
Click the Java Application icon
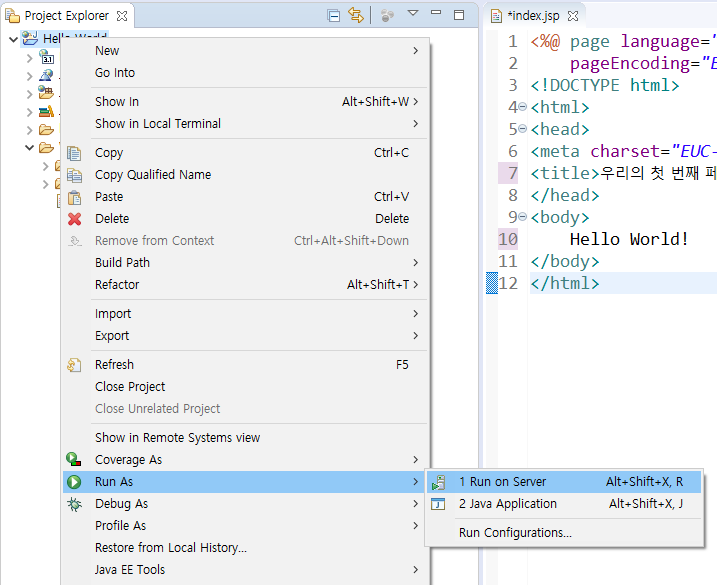[x=438, y=504]
